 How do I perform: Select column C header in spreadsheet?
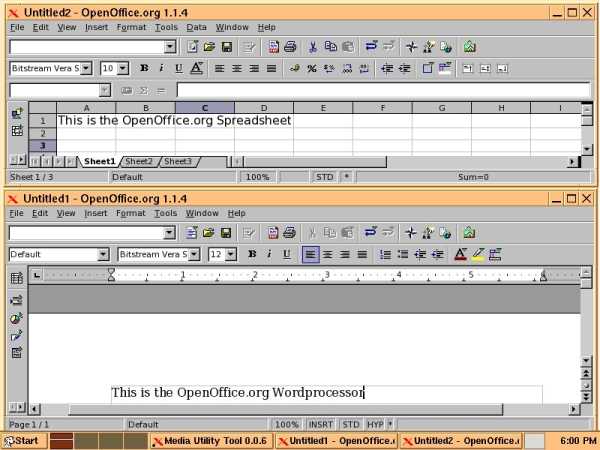pos(205,108)
